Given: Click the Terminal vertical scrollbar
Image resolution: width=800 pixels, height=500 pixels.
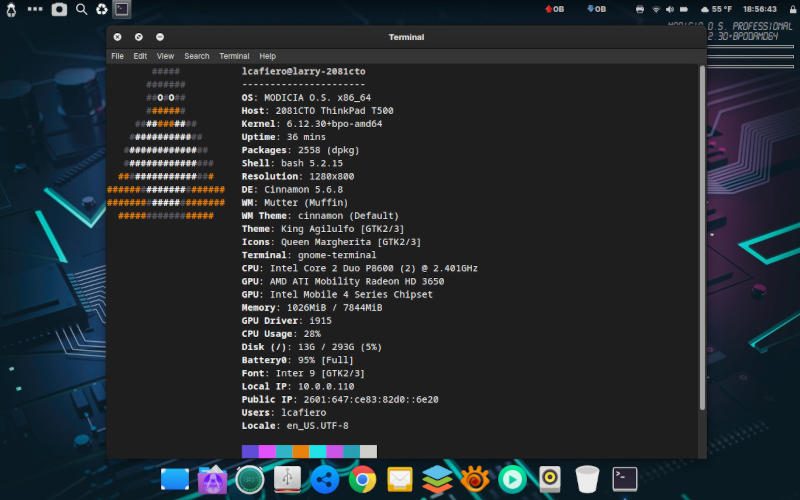Looking at the screenshot, I should [x=702, y=238].
